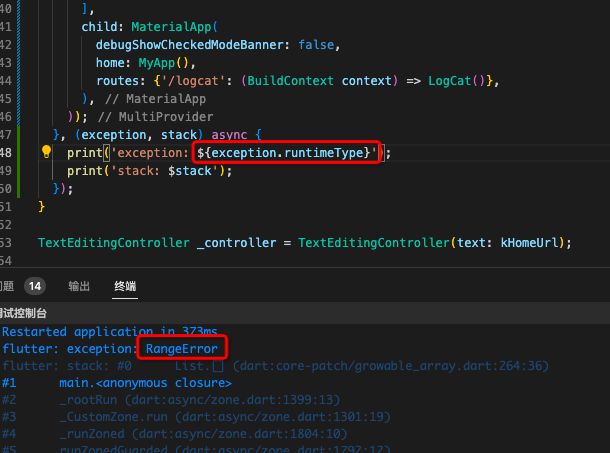Screen dimensions: 610x453
Task: Click the '/logcat' route string
Action: [x=193, y=81]
